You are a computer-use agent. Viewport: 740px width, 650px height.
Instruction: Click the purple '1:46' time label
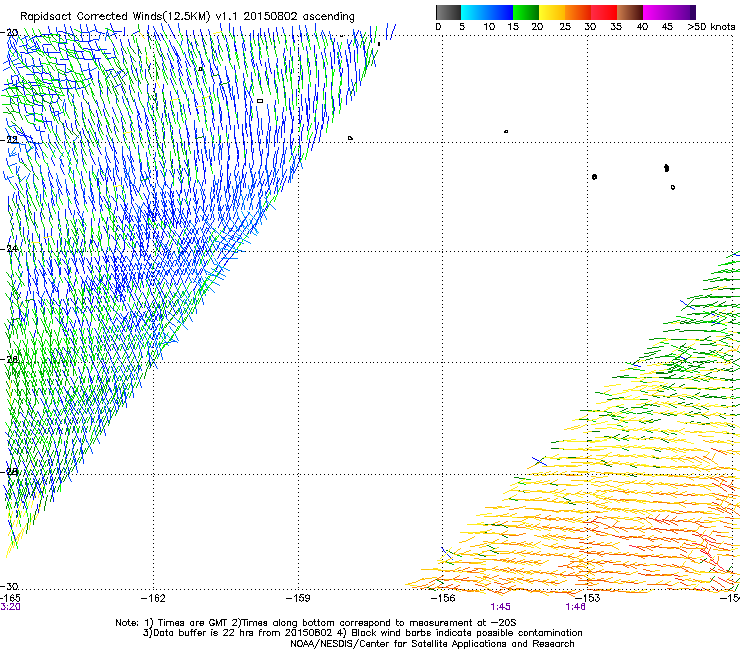pyautogui.click(x=575, y=607)
